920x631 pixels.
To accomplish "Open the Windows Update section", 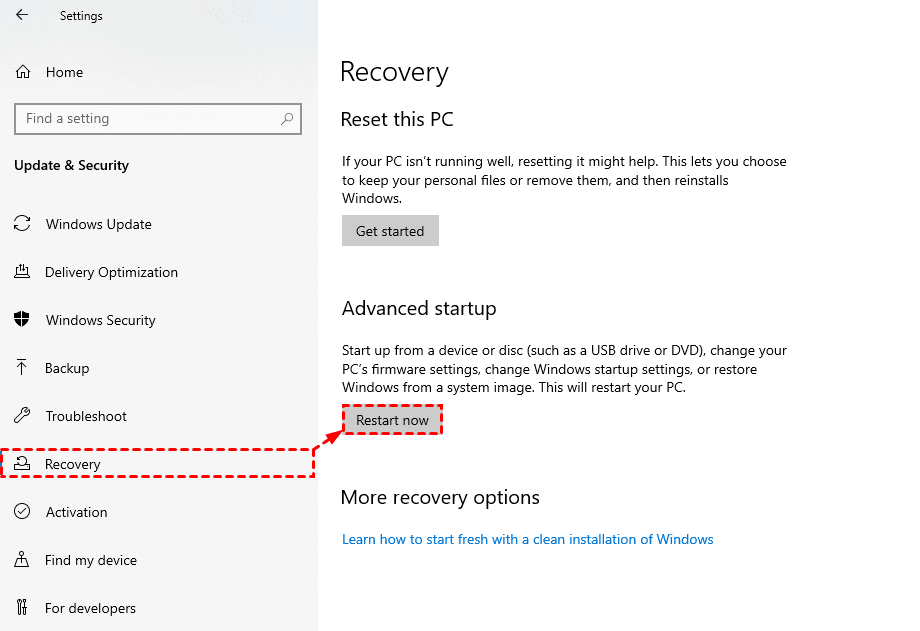I will pos(98,224).
